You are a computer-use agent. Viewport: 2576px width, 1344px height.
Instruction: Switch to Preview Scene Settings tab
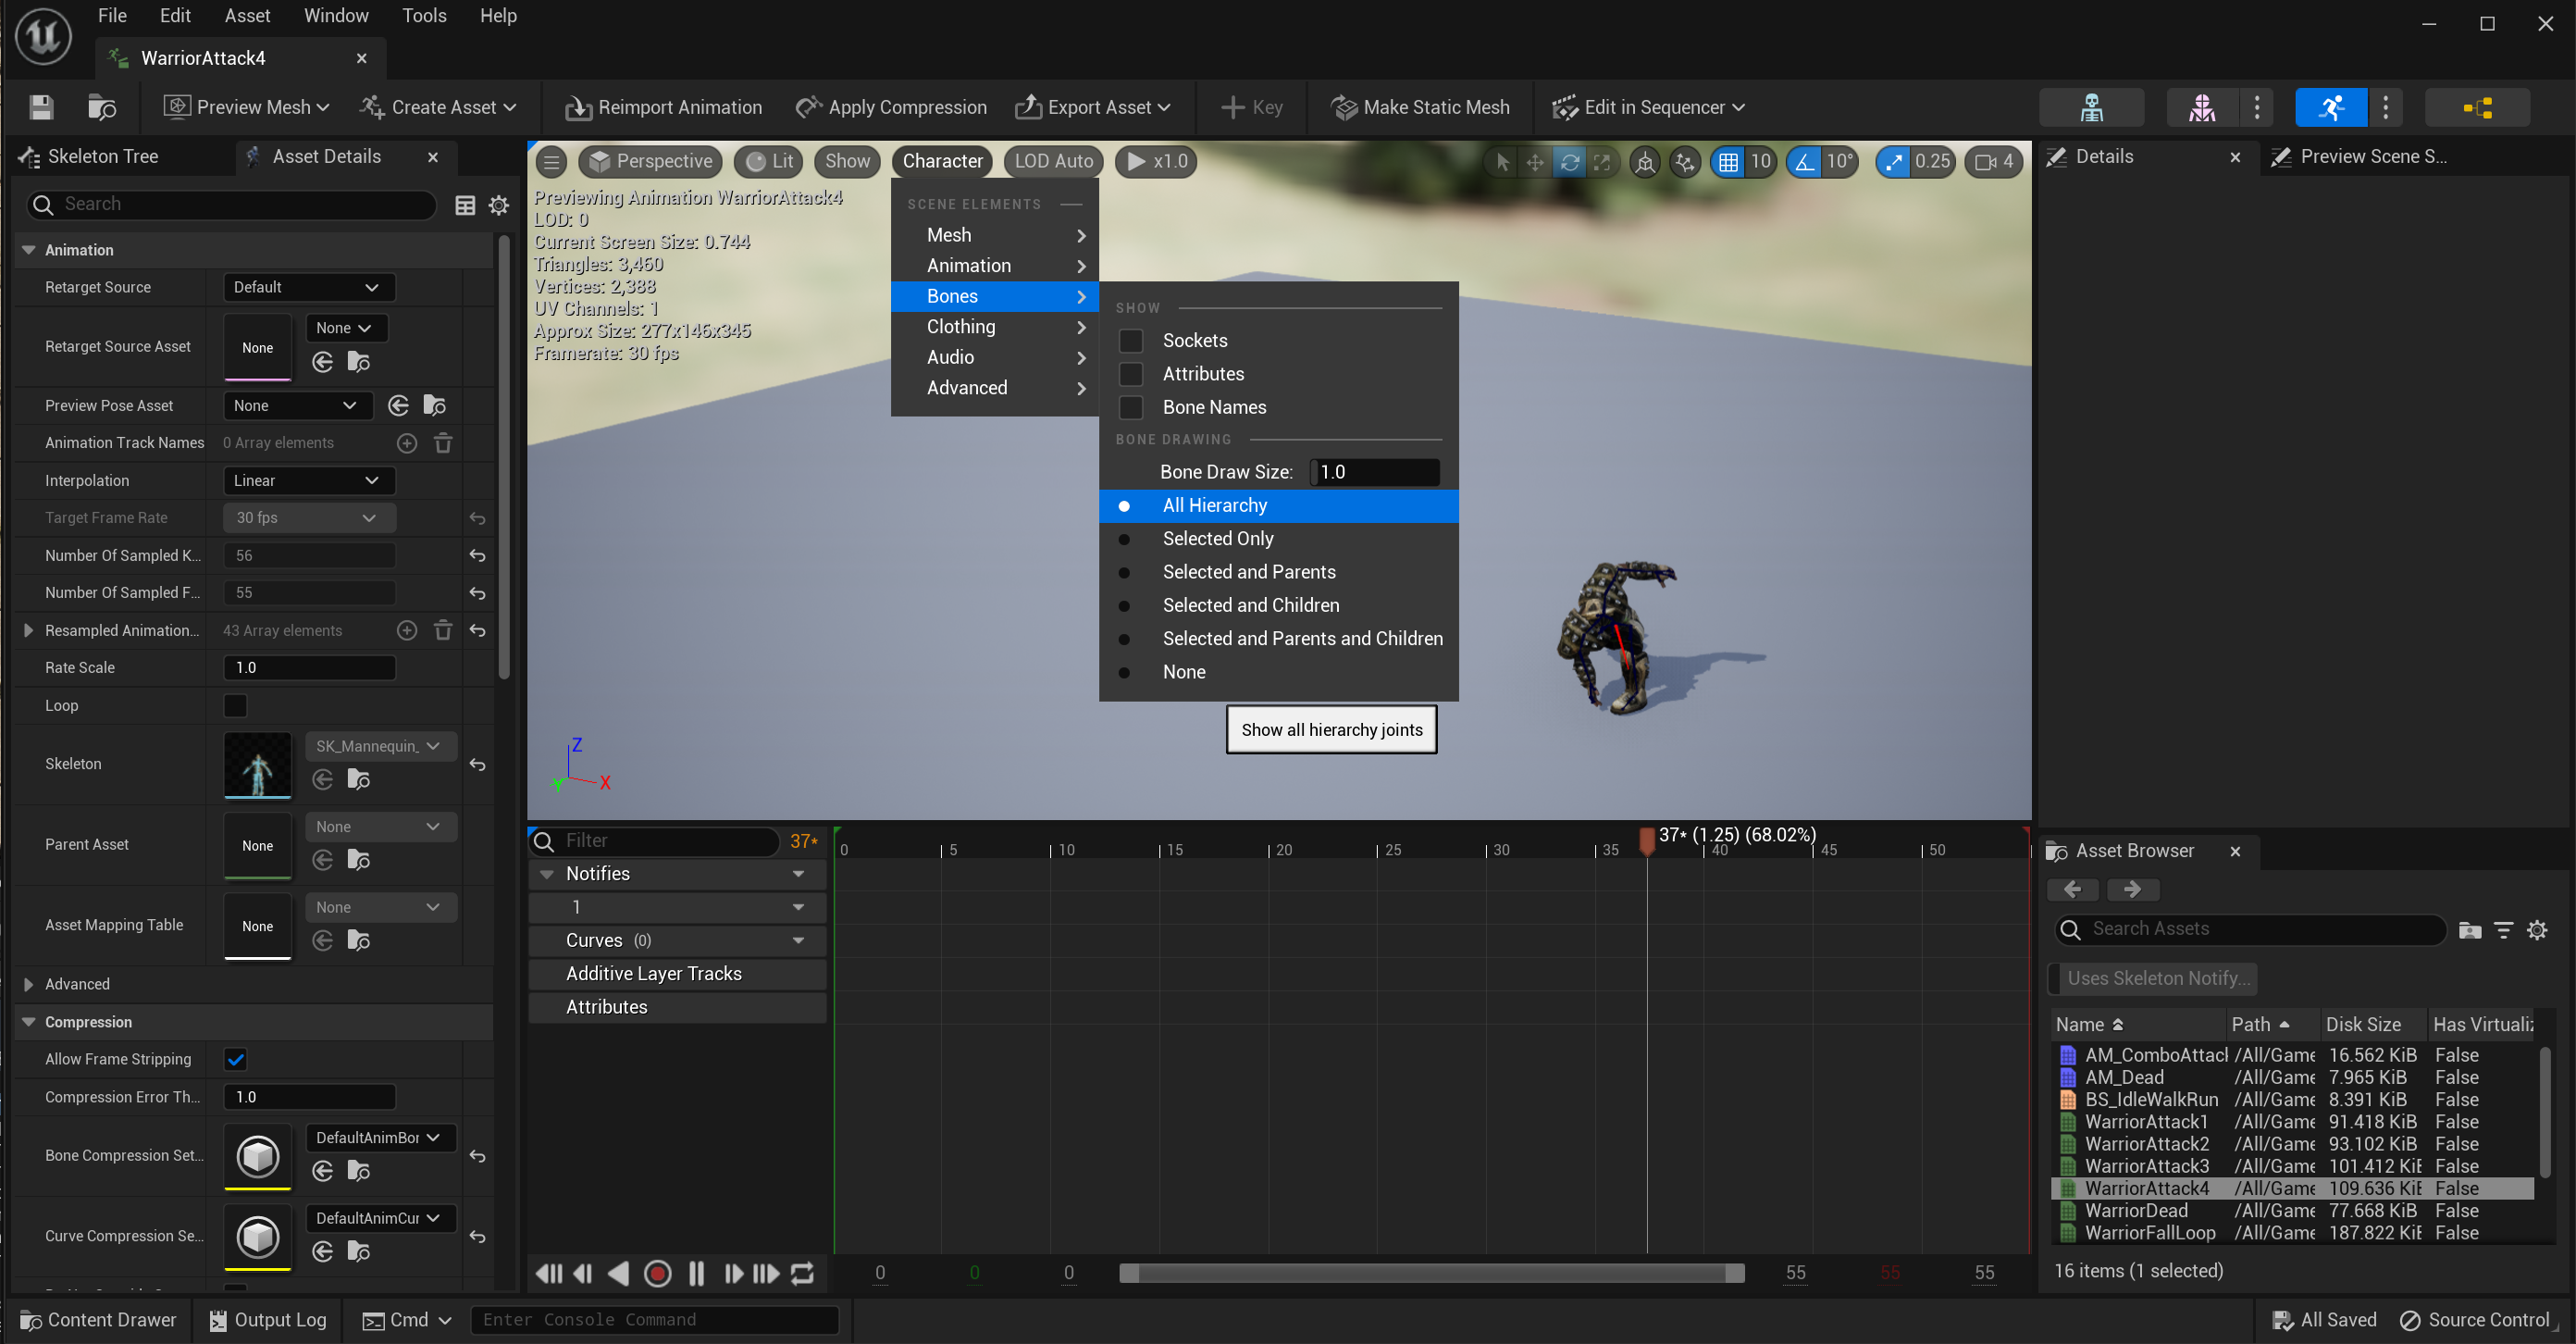point(2372,157)
